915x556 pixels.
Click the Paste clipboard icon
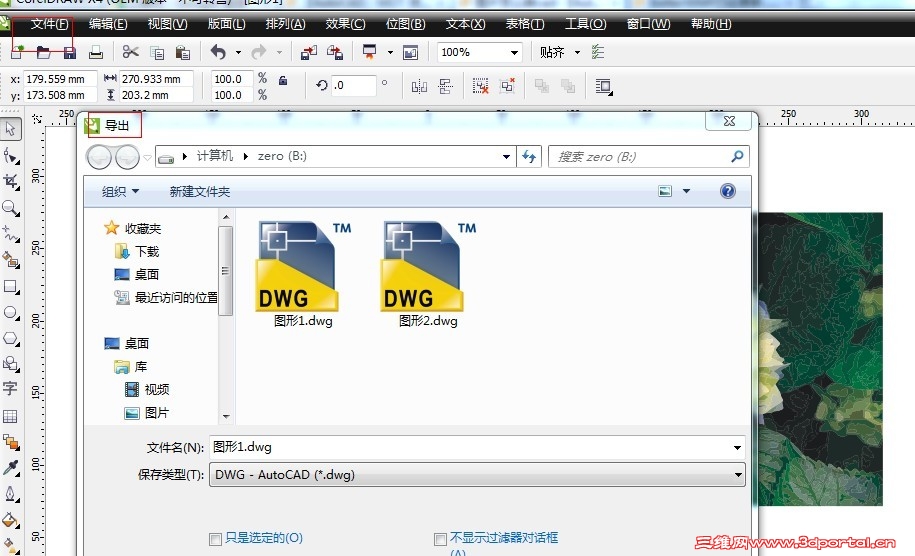tap(183, 53)
